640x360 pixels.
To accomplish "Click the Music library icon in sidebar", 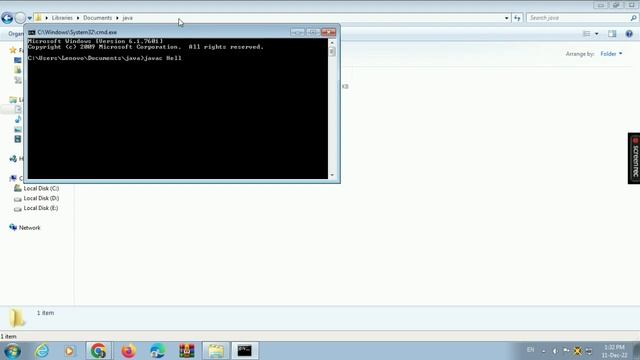I will 18,119.
